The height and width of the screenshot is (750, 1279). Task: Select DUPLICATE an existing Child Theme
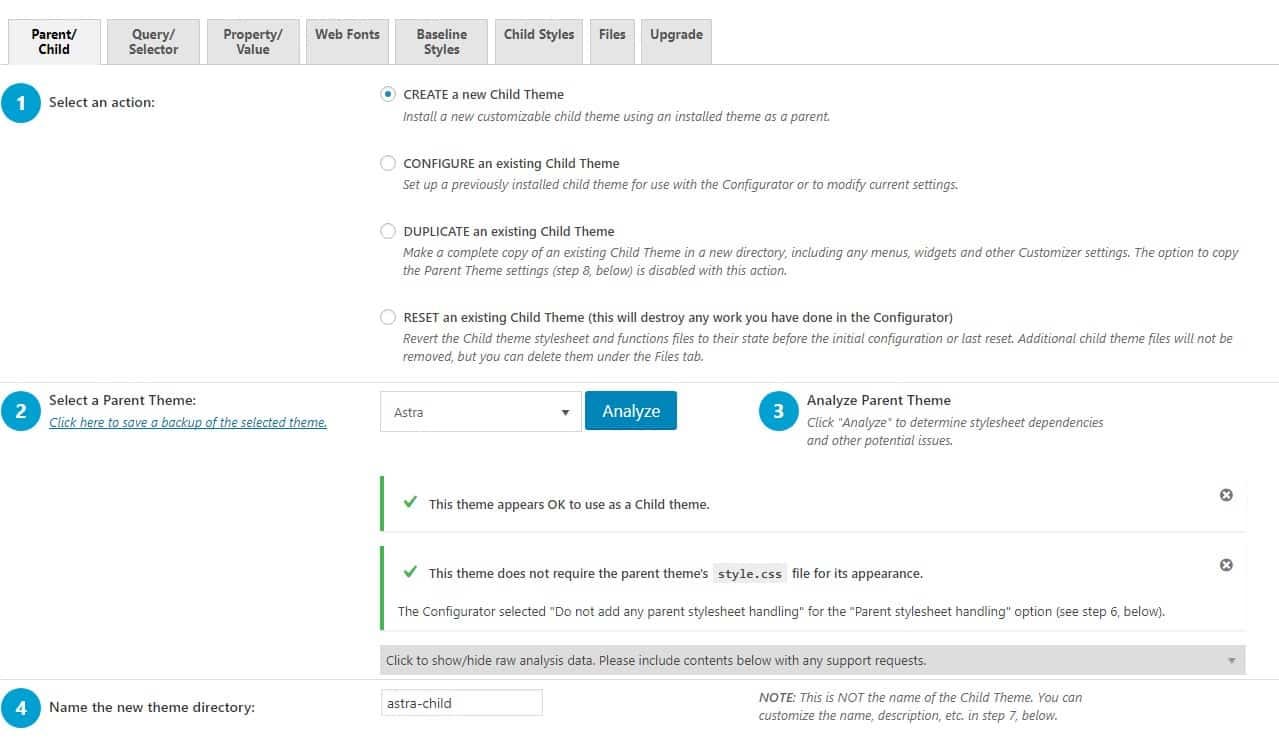pos(388,231)
